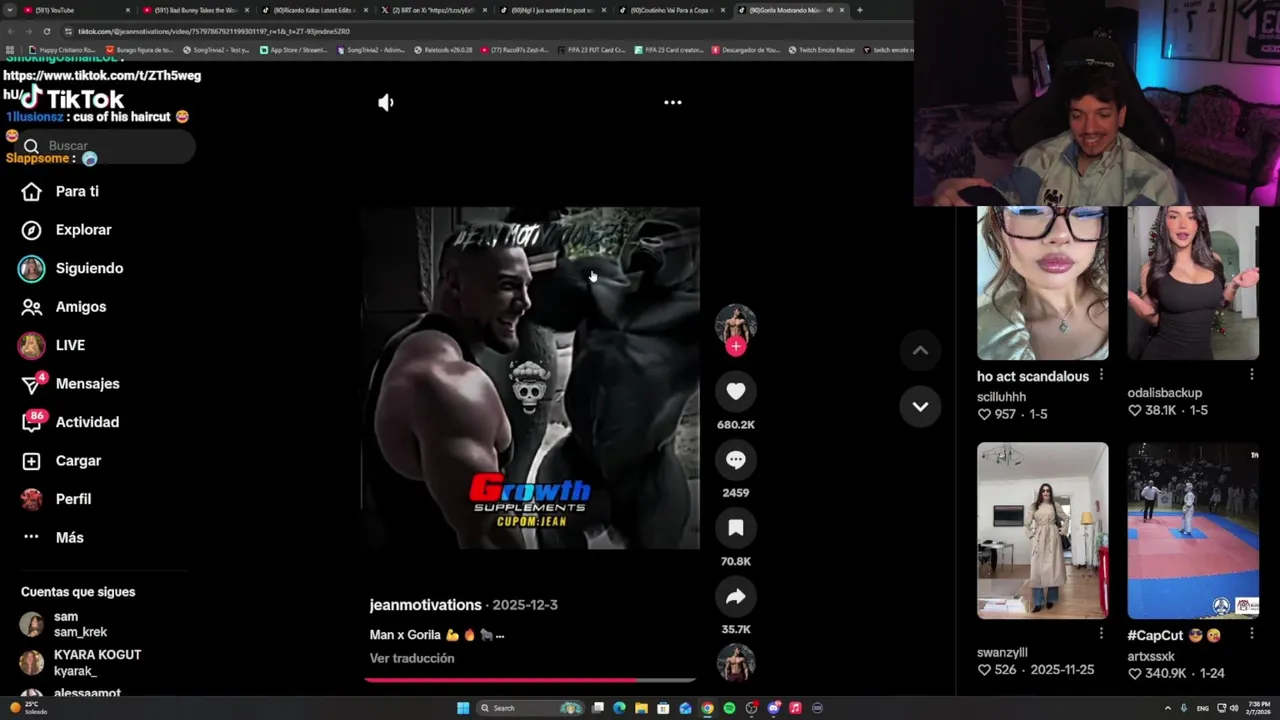Follow creator with red plus badge
The image size is (1280, 720).
pyautogui.click(x=736, y=346)
